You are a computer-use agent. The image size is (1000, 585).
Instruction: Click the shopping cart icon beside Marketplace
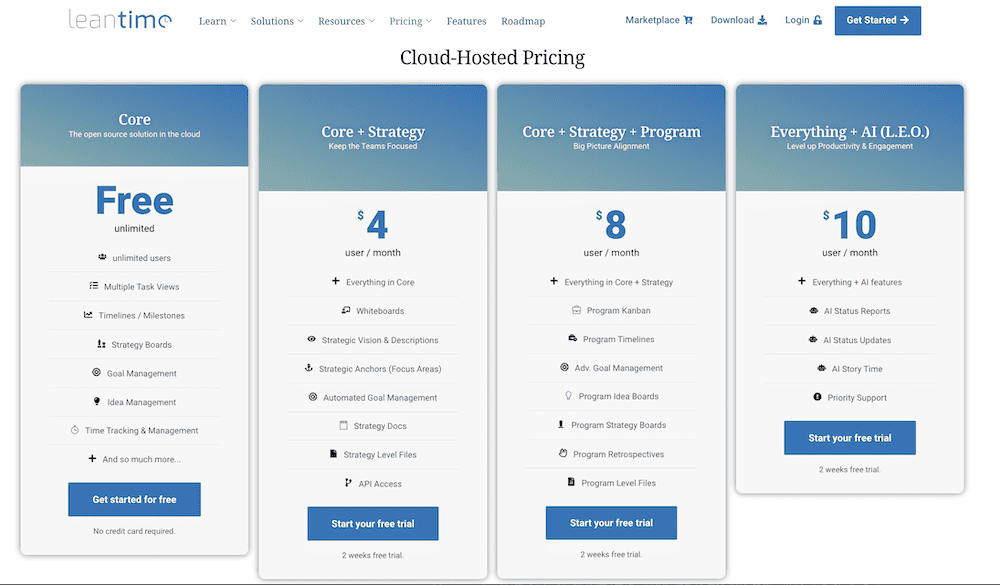(690, 19)
